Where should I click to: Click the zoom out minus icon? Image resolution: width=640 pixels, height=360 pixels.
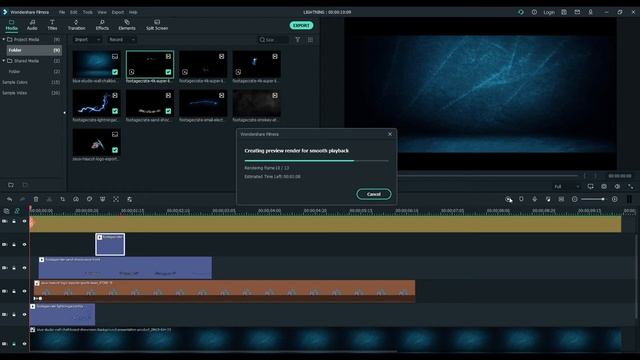575,199
